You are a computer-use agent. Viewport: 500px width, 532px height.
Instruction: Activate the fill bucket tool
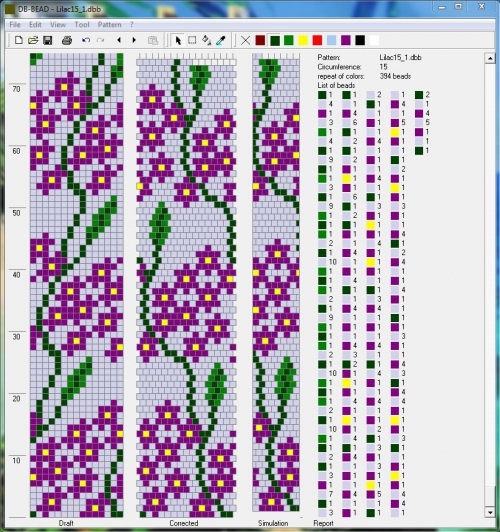[x=207, y=40]
